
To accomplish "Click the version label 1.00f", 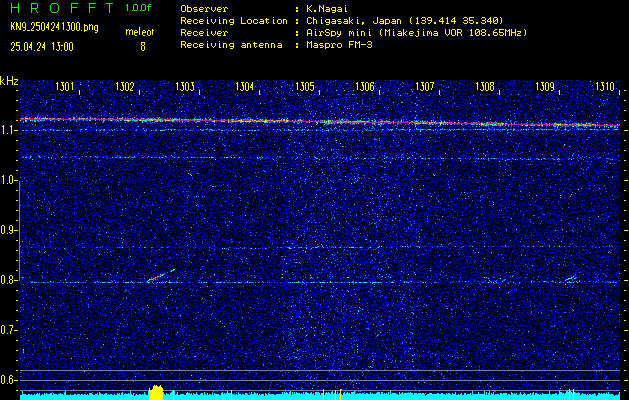I will 138,8.
